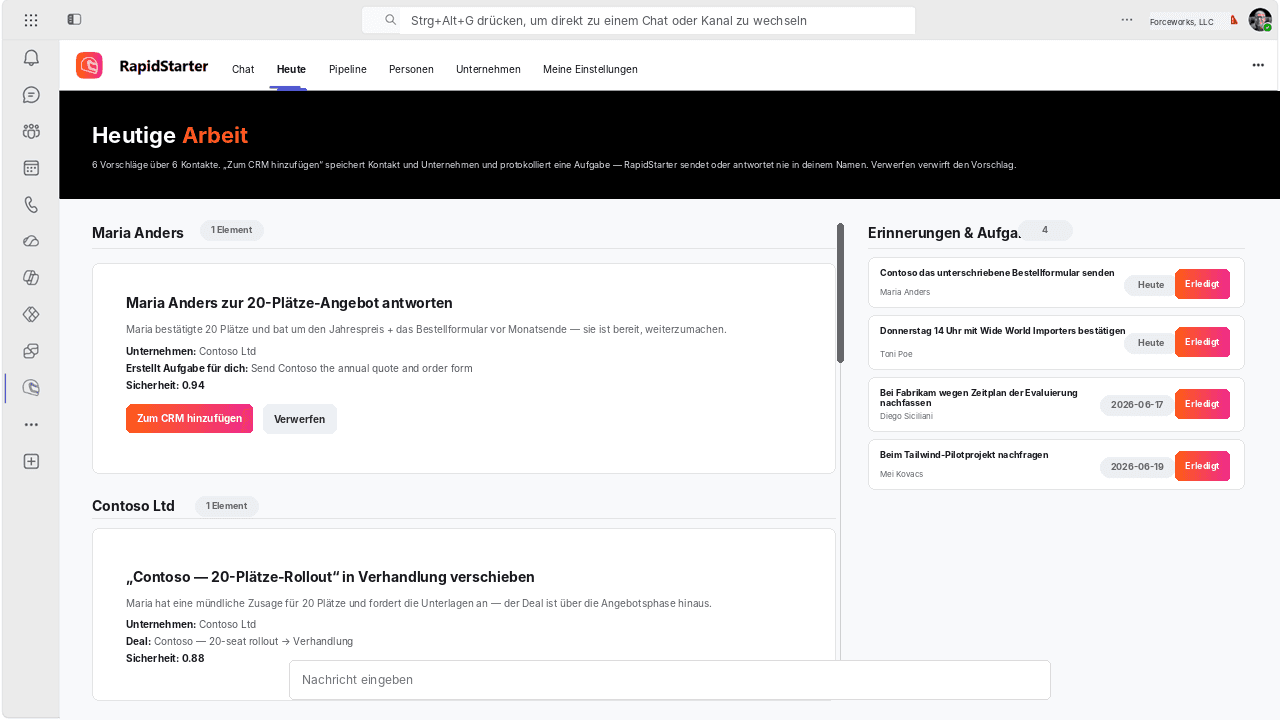Click the RapidStarter app logo

89,65
